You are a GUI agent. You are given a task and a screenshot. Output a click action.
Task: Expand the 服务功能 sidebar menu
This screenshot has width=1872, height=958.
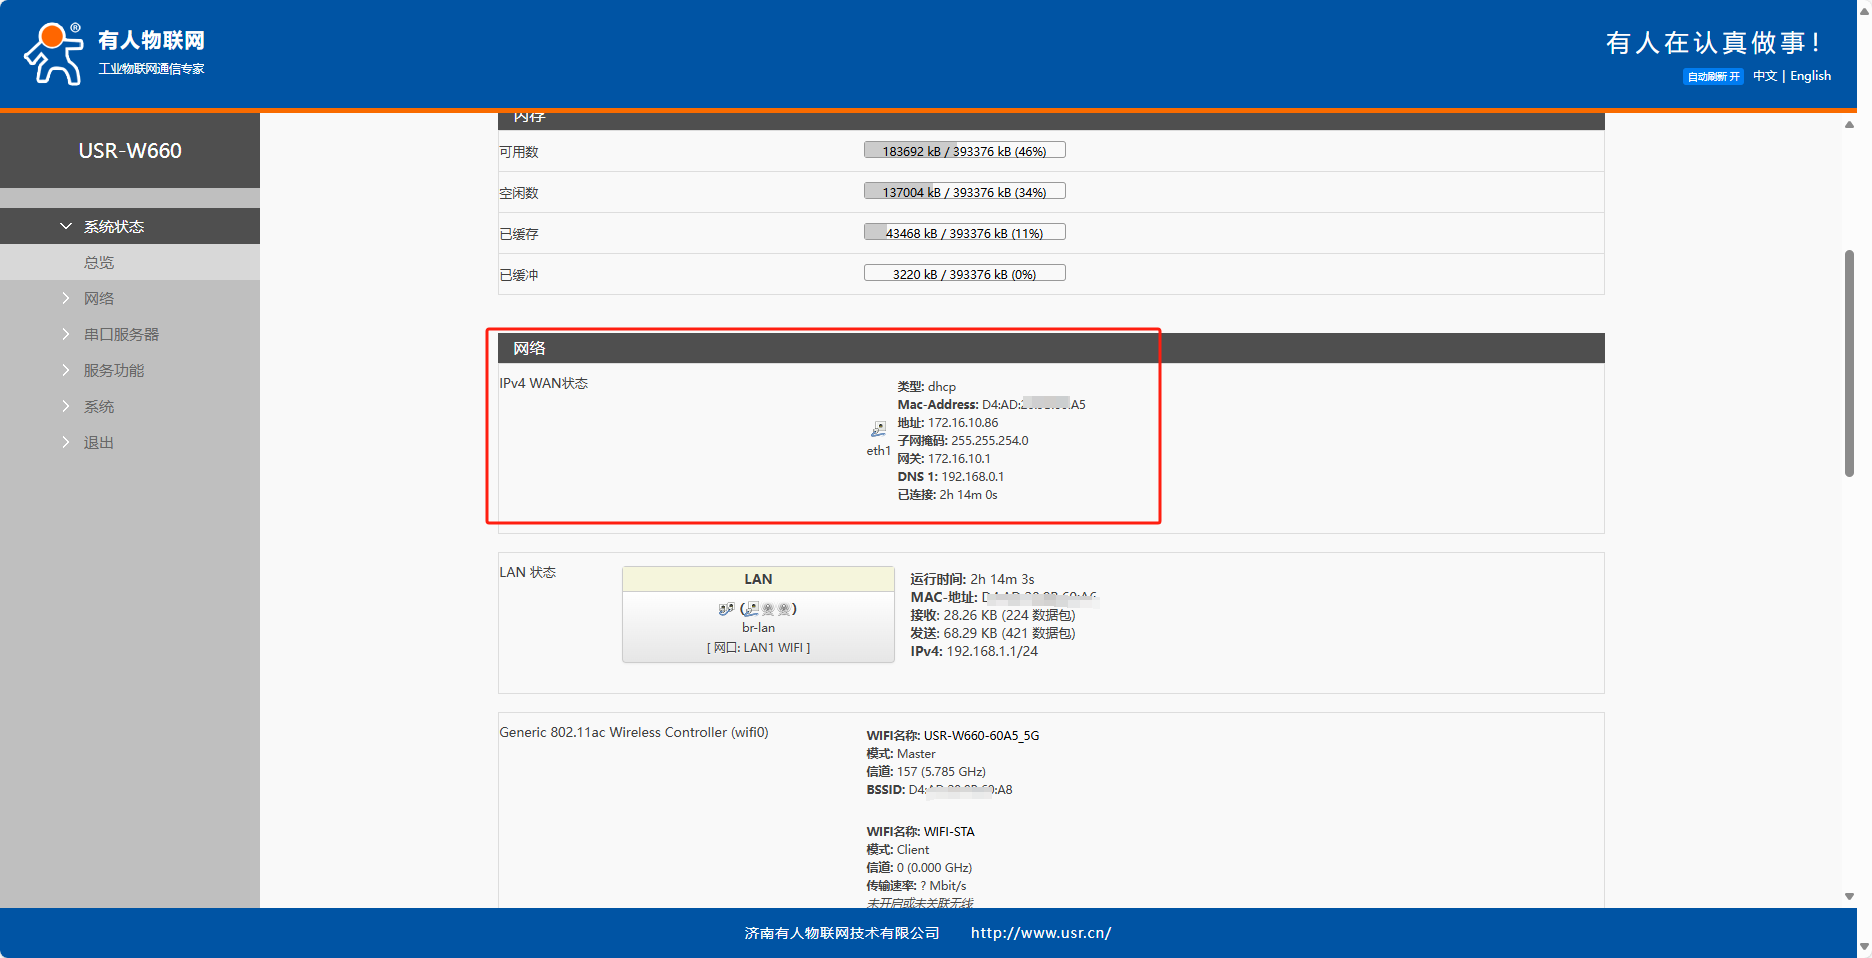[113, 371]
